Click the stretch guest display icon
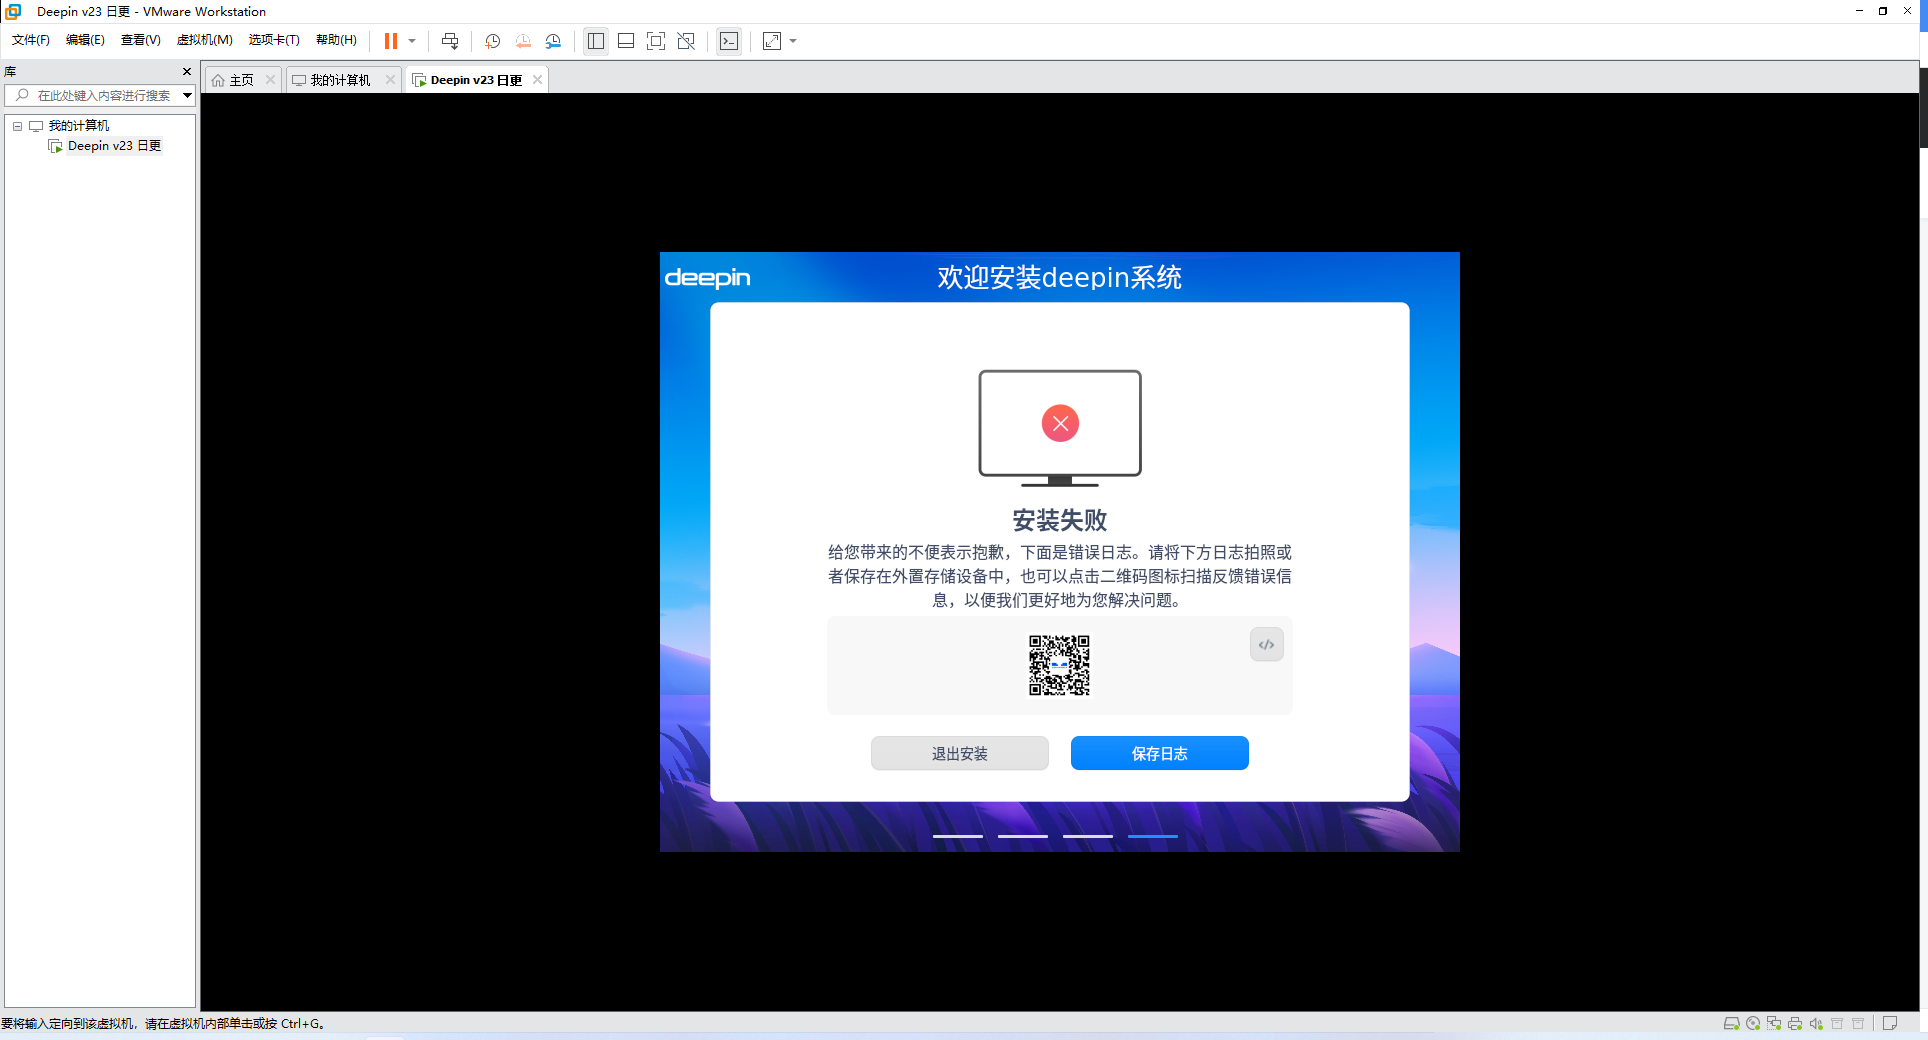Viewport: 1928px width, 1040px height. coord(772,41)
